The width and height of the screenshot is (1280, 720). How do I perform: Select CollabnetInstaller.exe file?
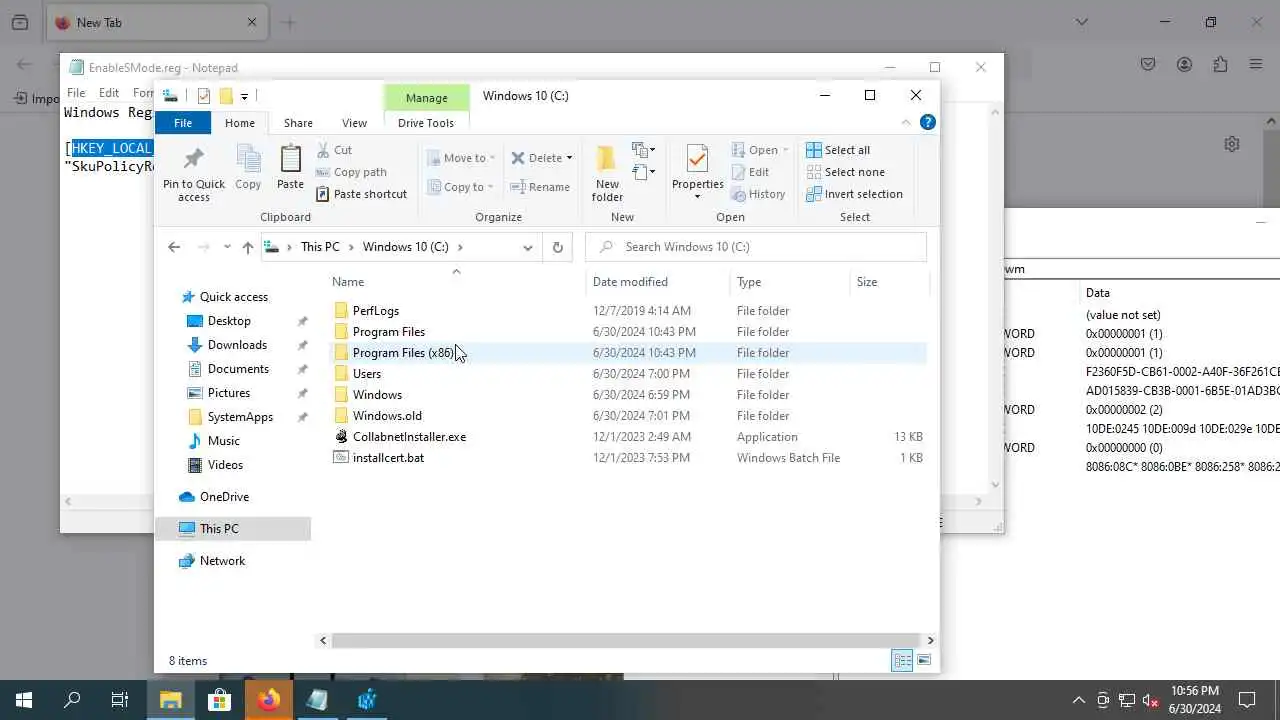pyautogui.click(x=409, y=437)
